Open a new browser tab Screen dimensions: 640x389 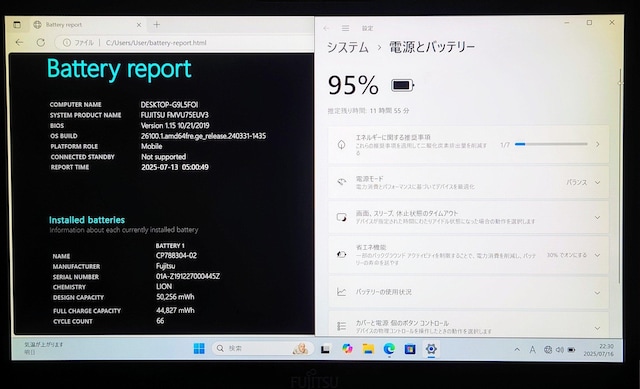(157, 24)
